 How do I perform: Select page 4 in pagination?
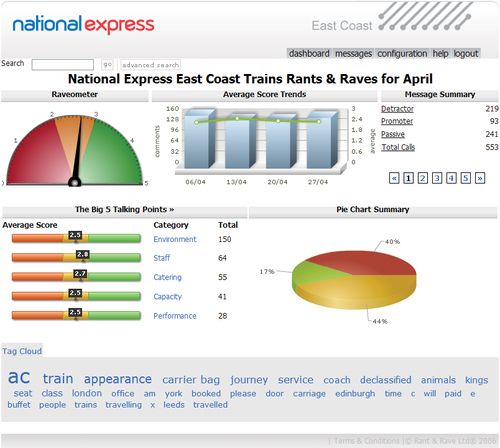coord(451,178)
